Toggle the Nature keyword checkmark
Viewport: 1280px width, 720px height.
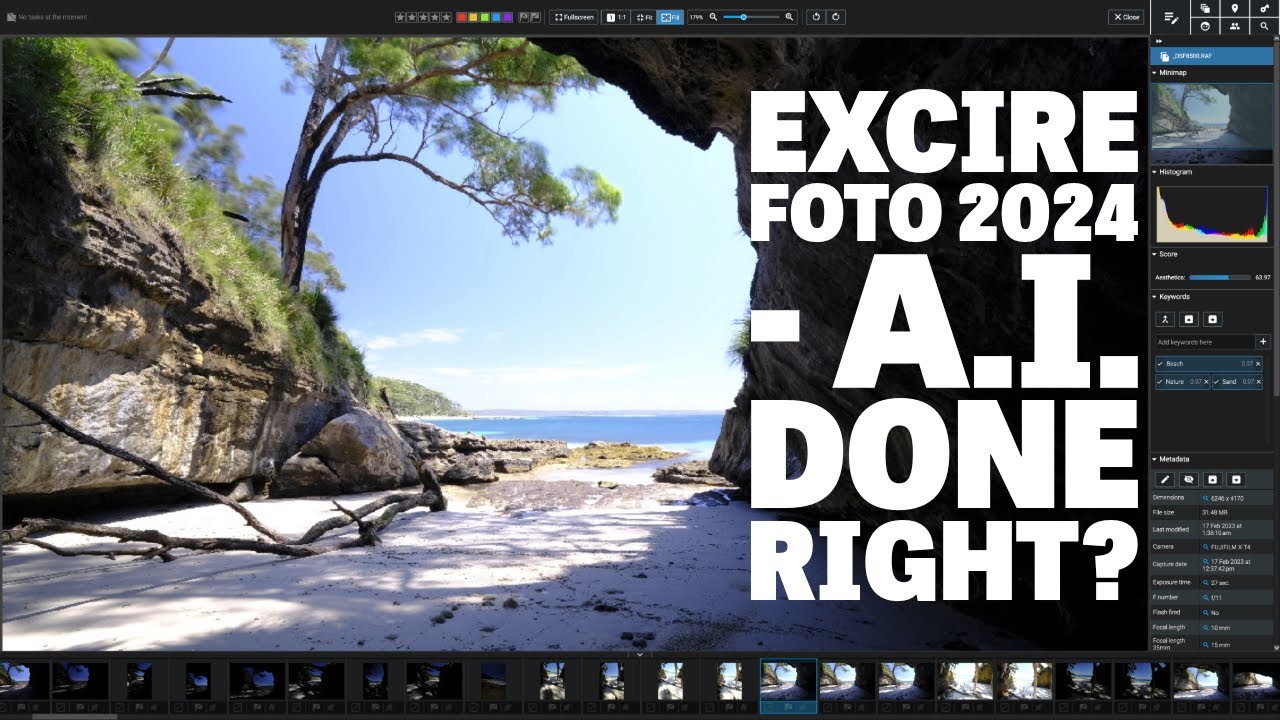pos(1160,382)
